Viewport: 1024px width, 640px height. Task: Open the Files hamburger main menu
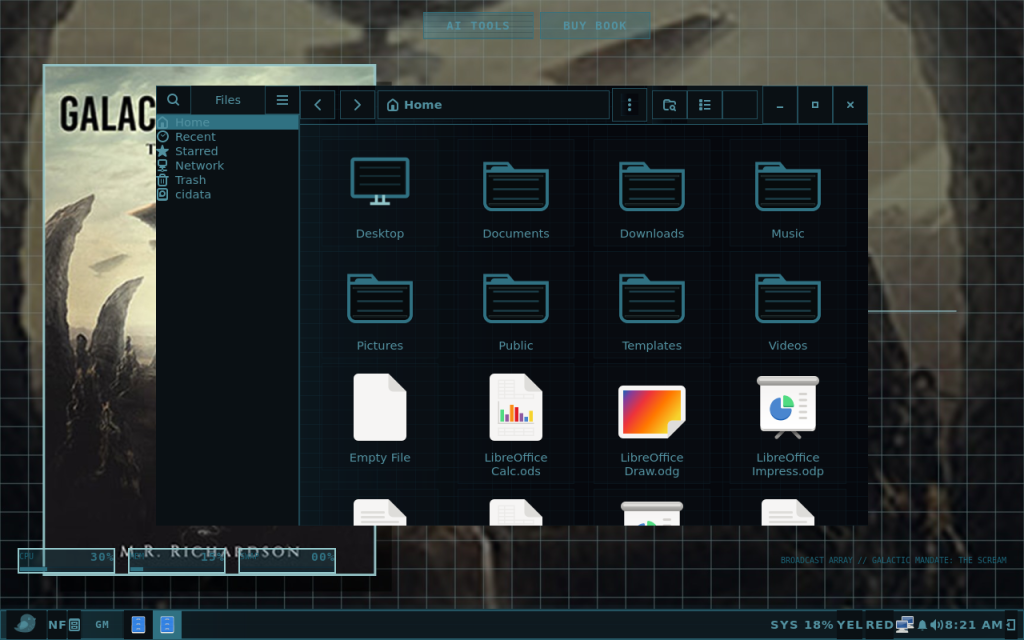pyautogui.click(x=282, y=100)
